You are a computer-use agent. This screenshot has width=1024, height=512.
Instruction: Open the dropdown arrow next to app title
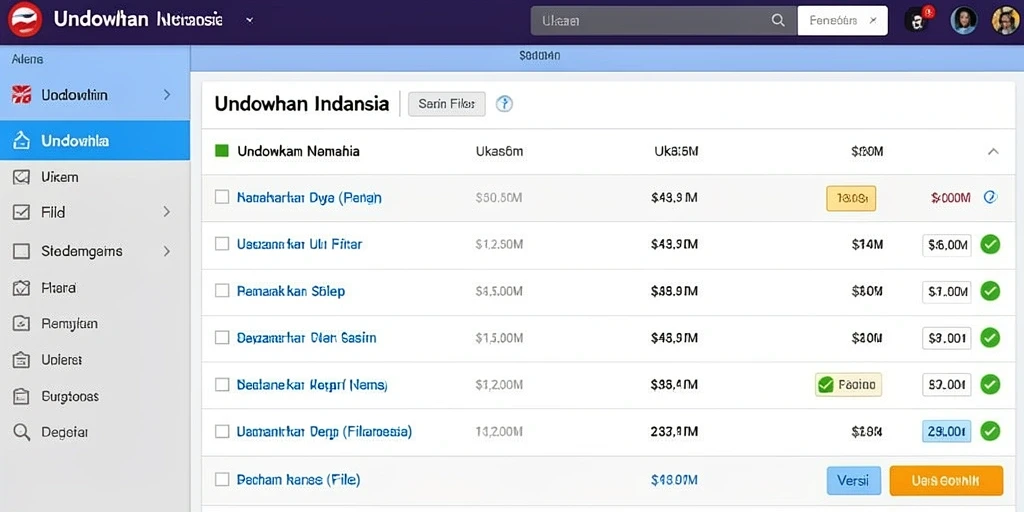pyautogui.click(x=249, y=20)
